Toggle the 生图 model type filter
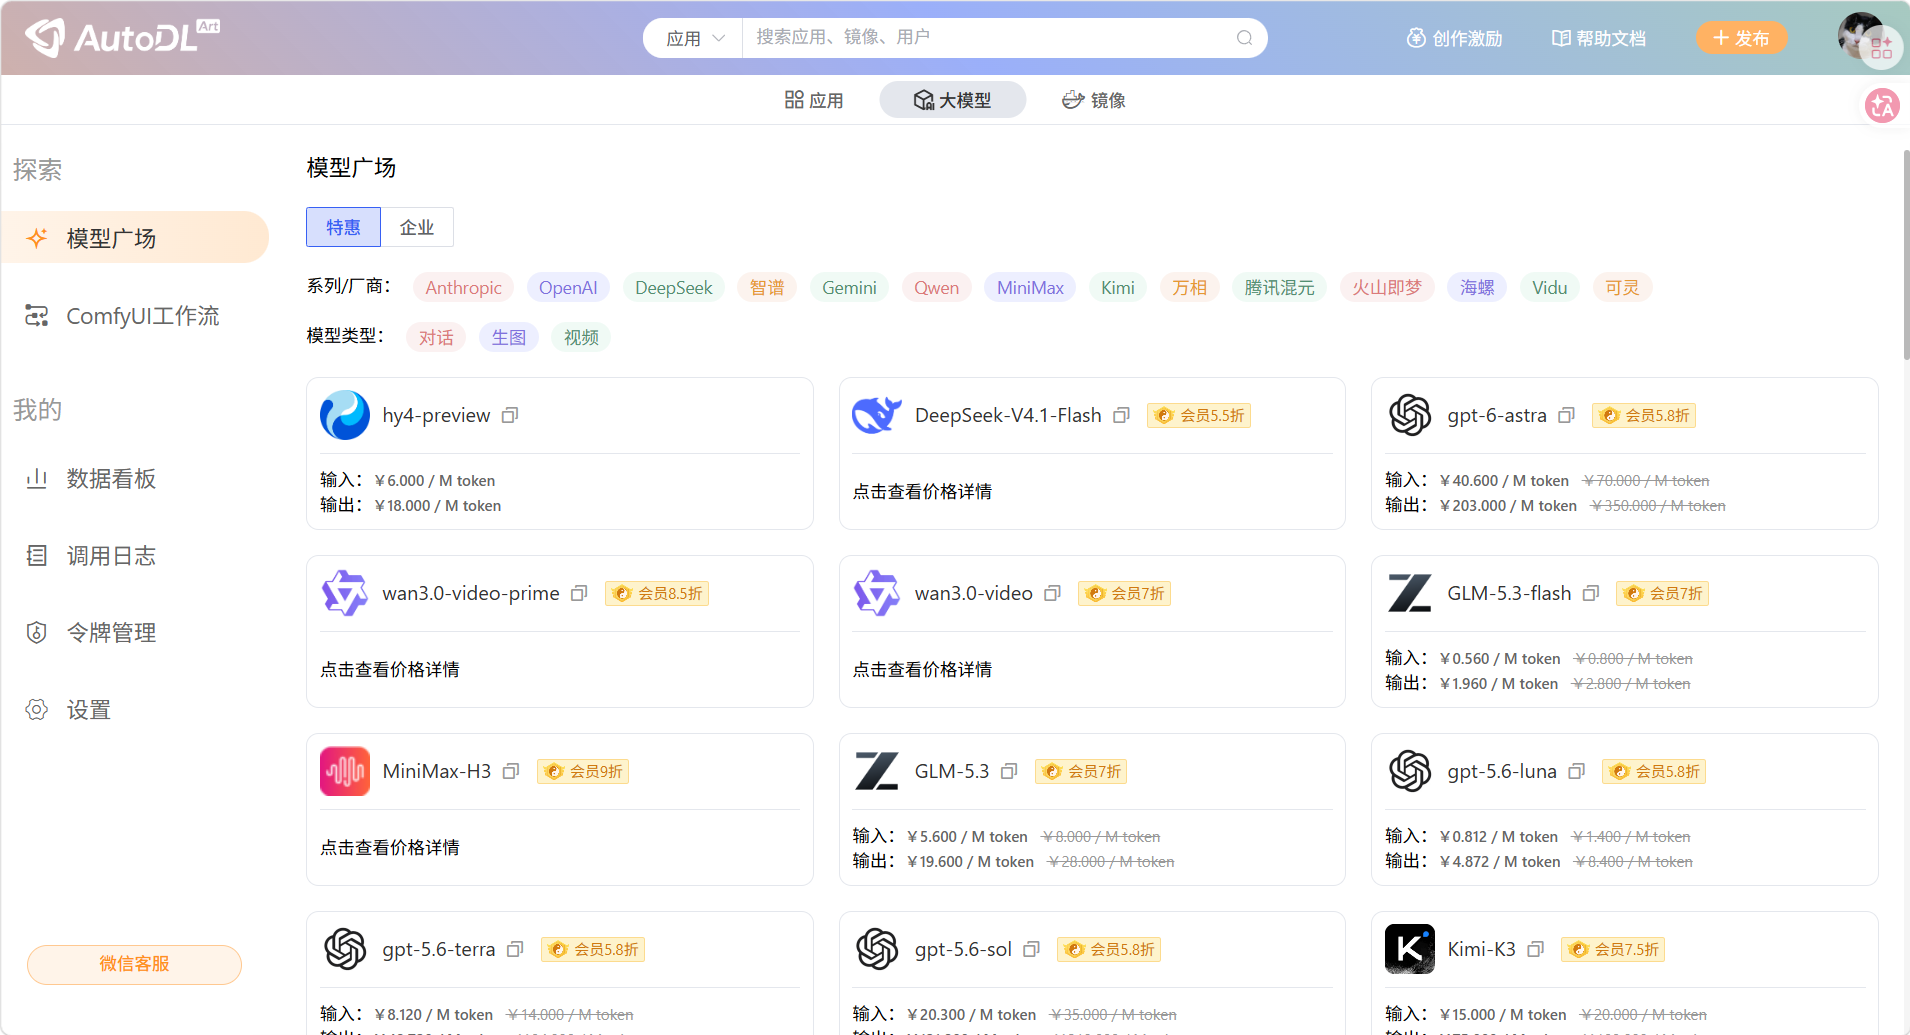The image size is (1910, 1035). click(x=509, y=337)
